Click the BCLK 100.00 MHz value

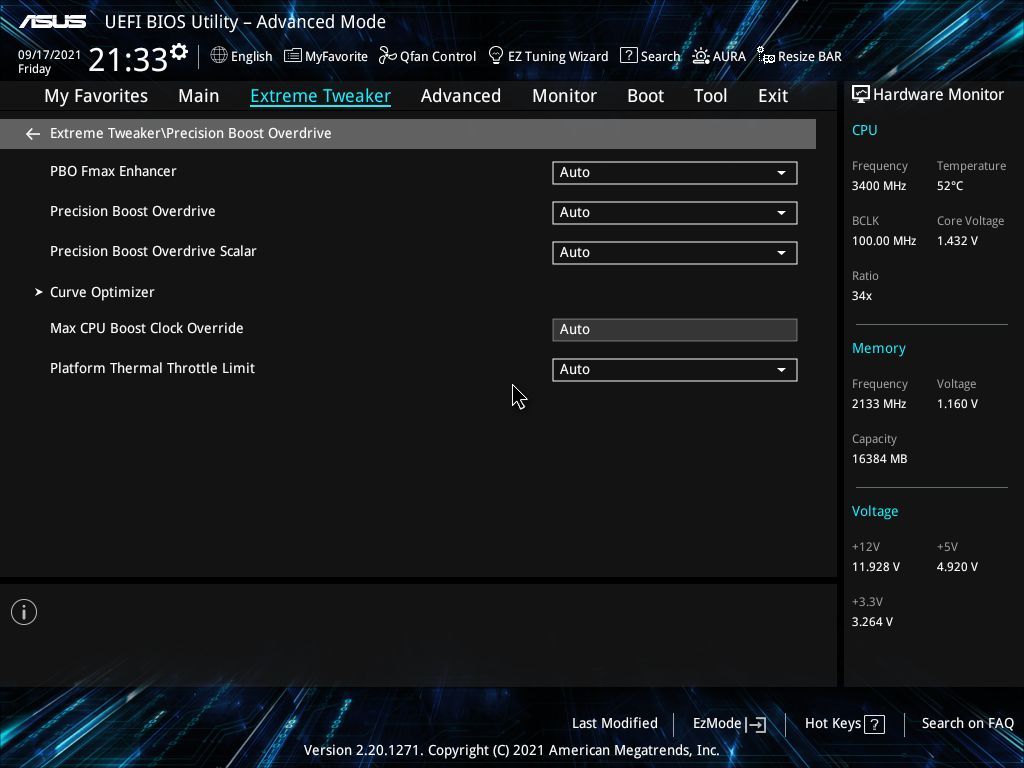[884, 241]
